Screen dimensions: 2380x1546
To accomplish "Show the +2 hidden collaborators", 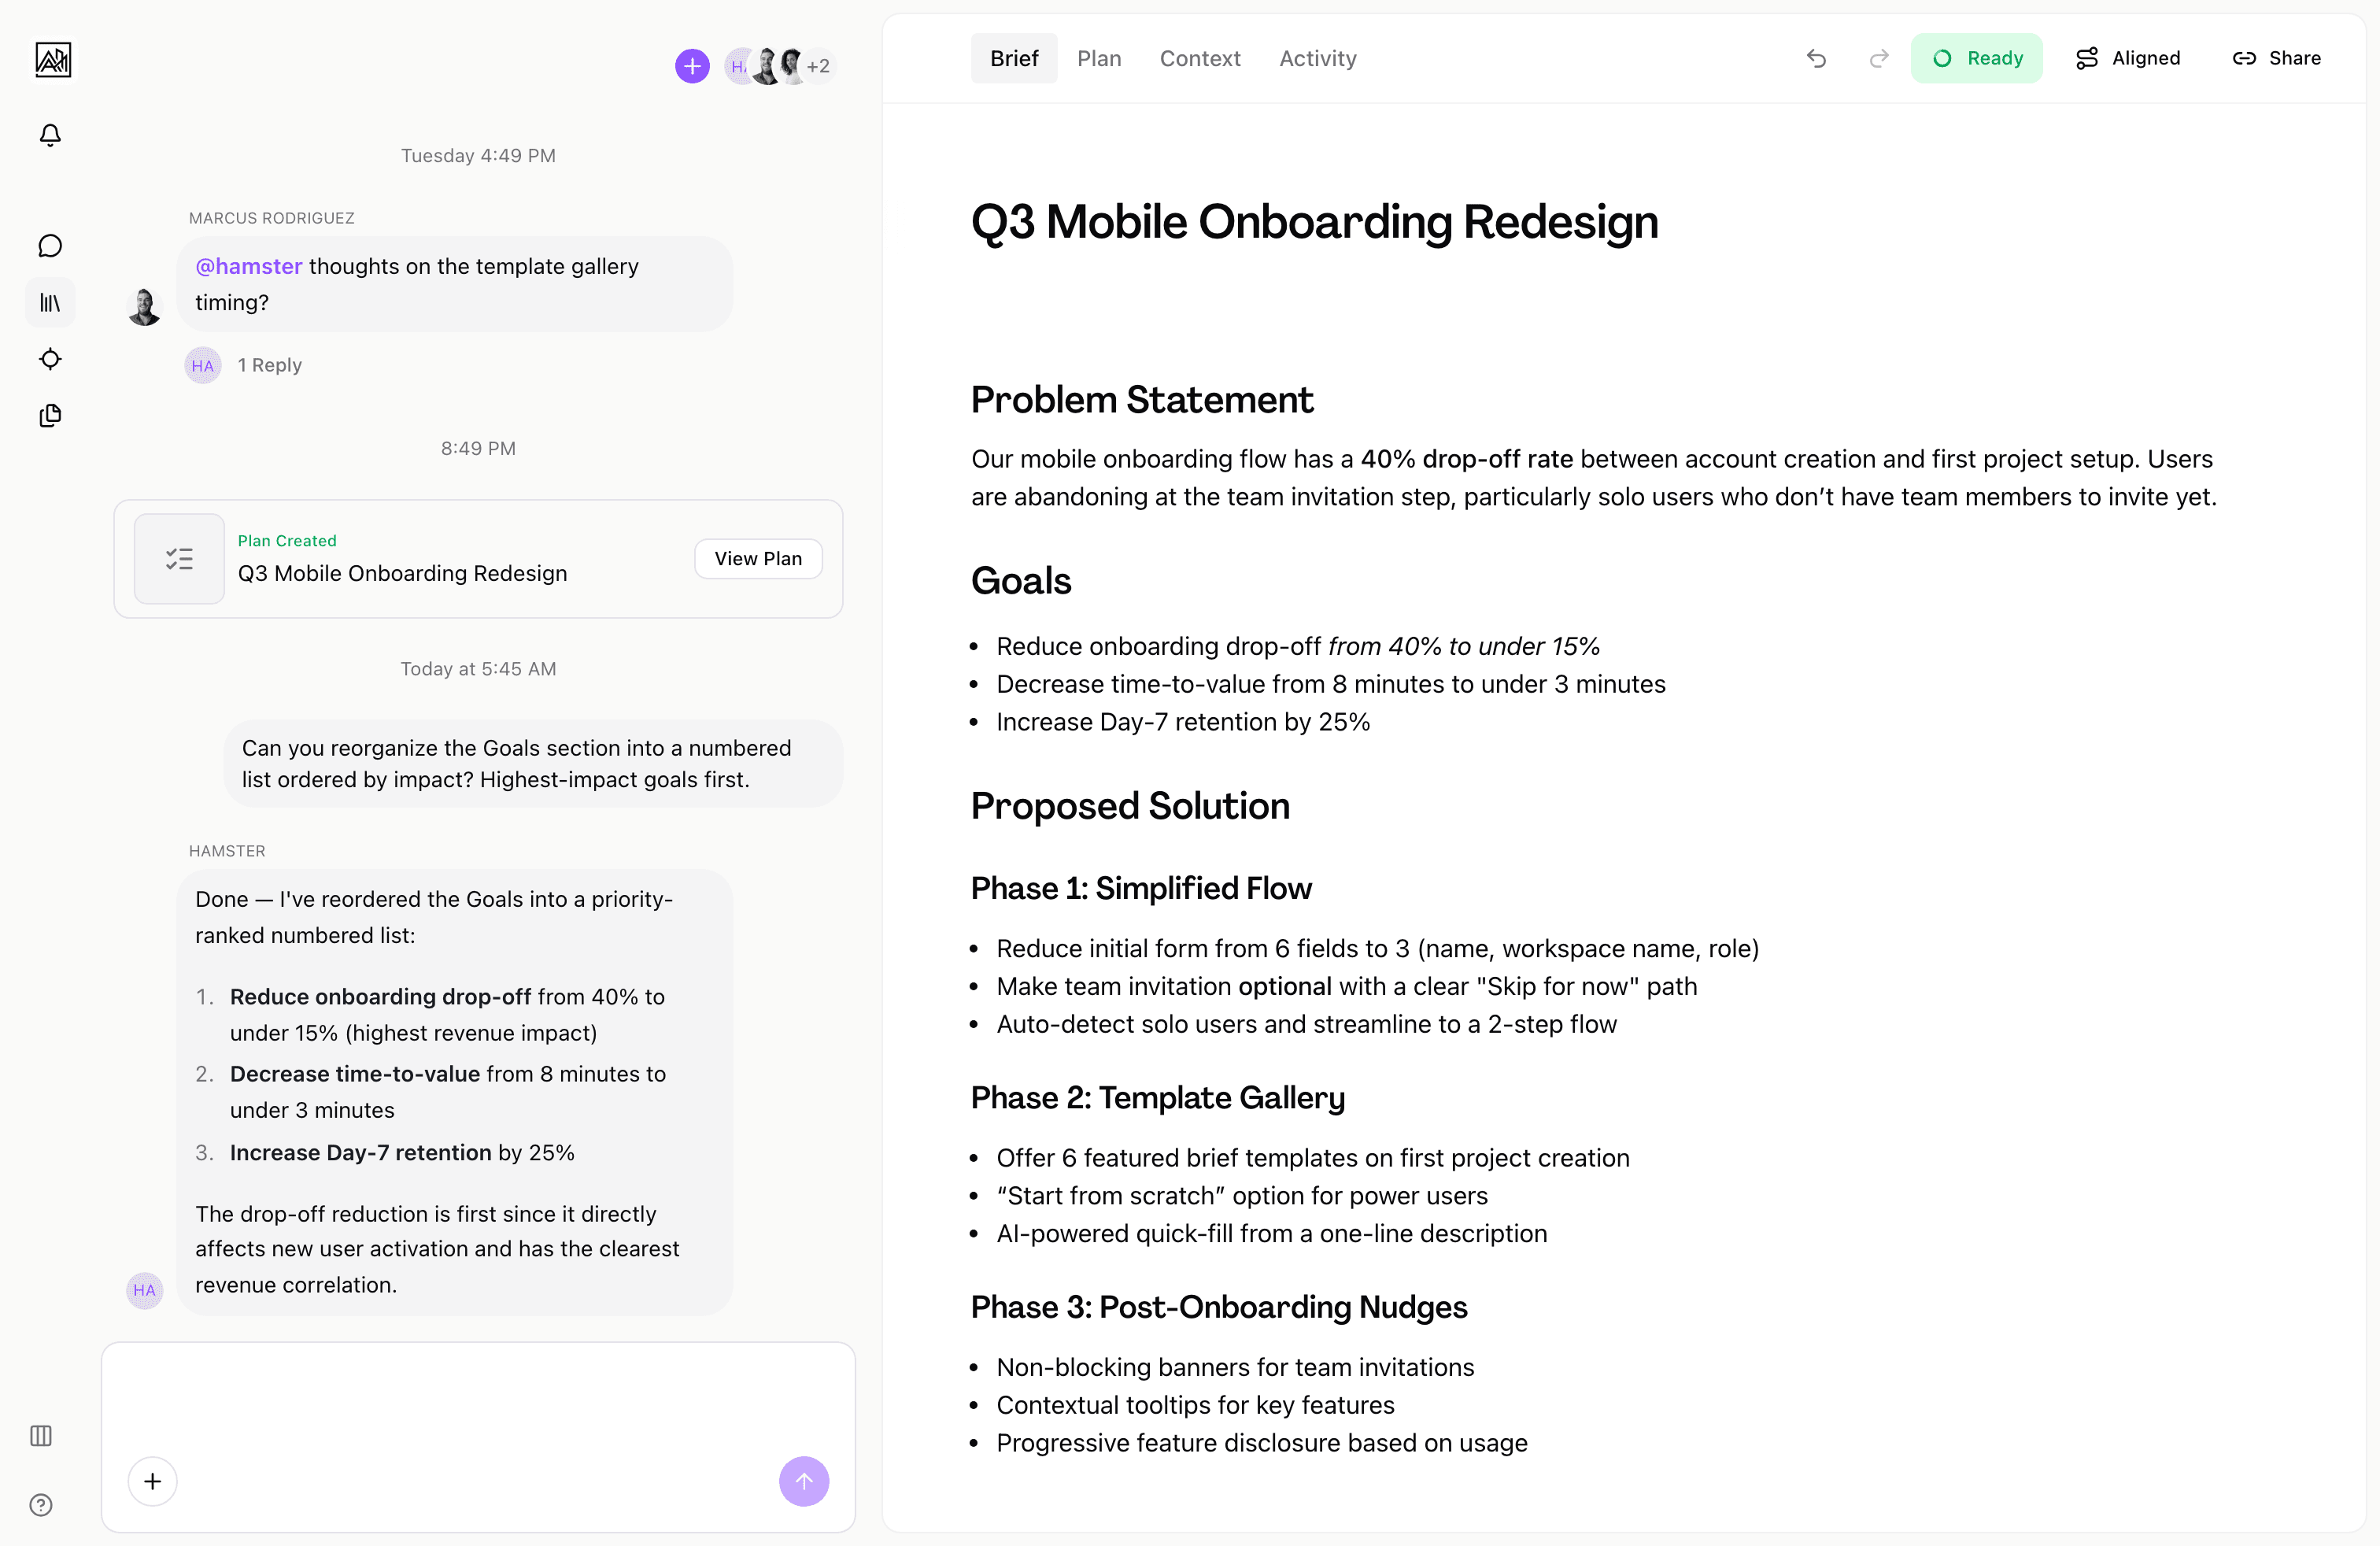I will [819, 66].
